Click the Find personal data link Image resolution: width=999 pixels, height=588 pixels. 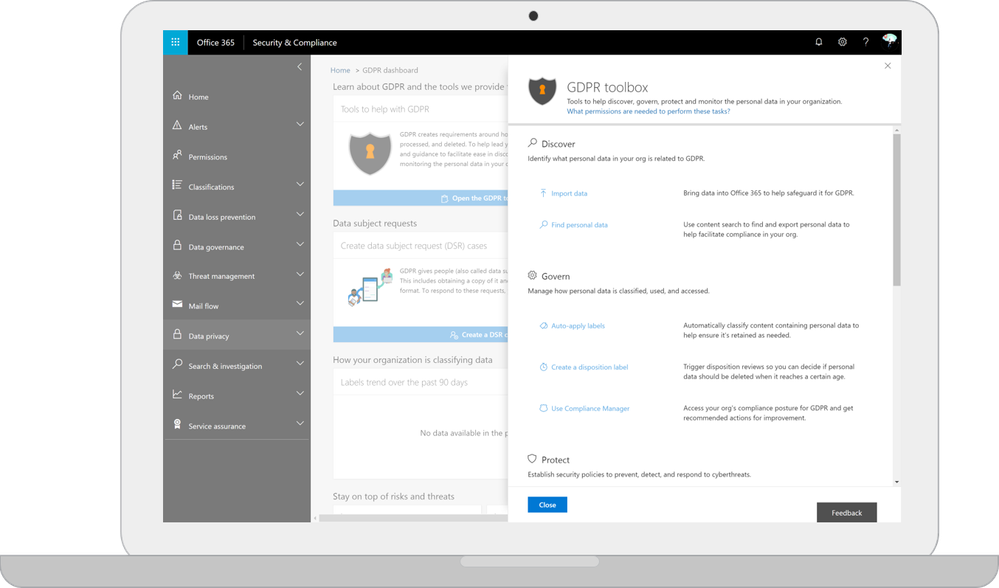pyautogui.click(x=579, y=225)
